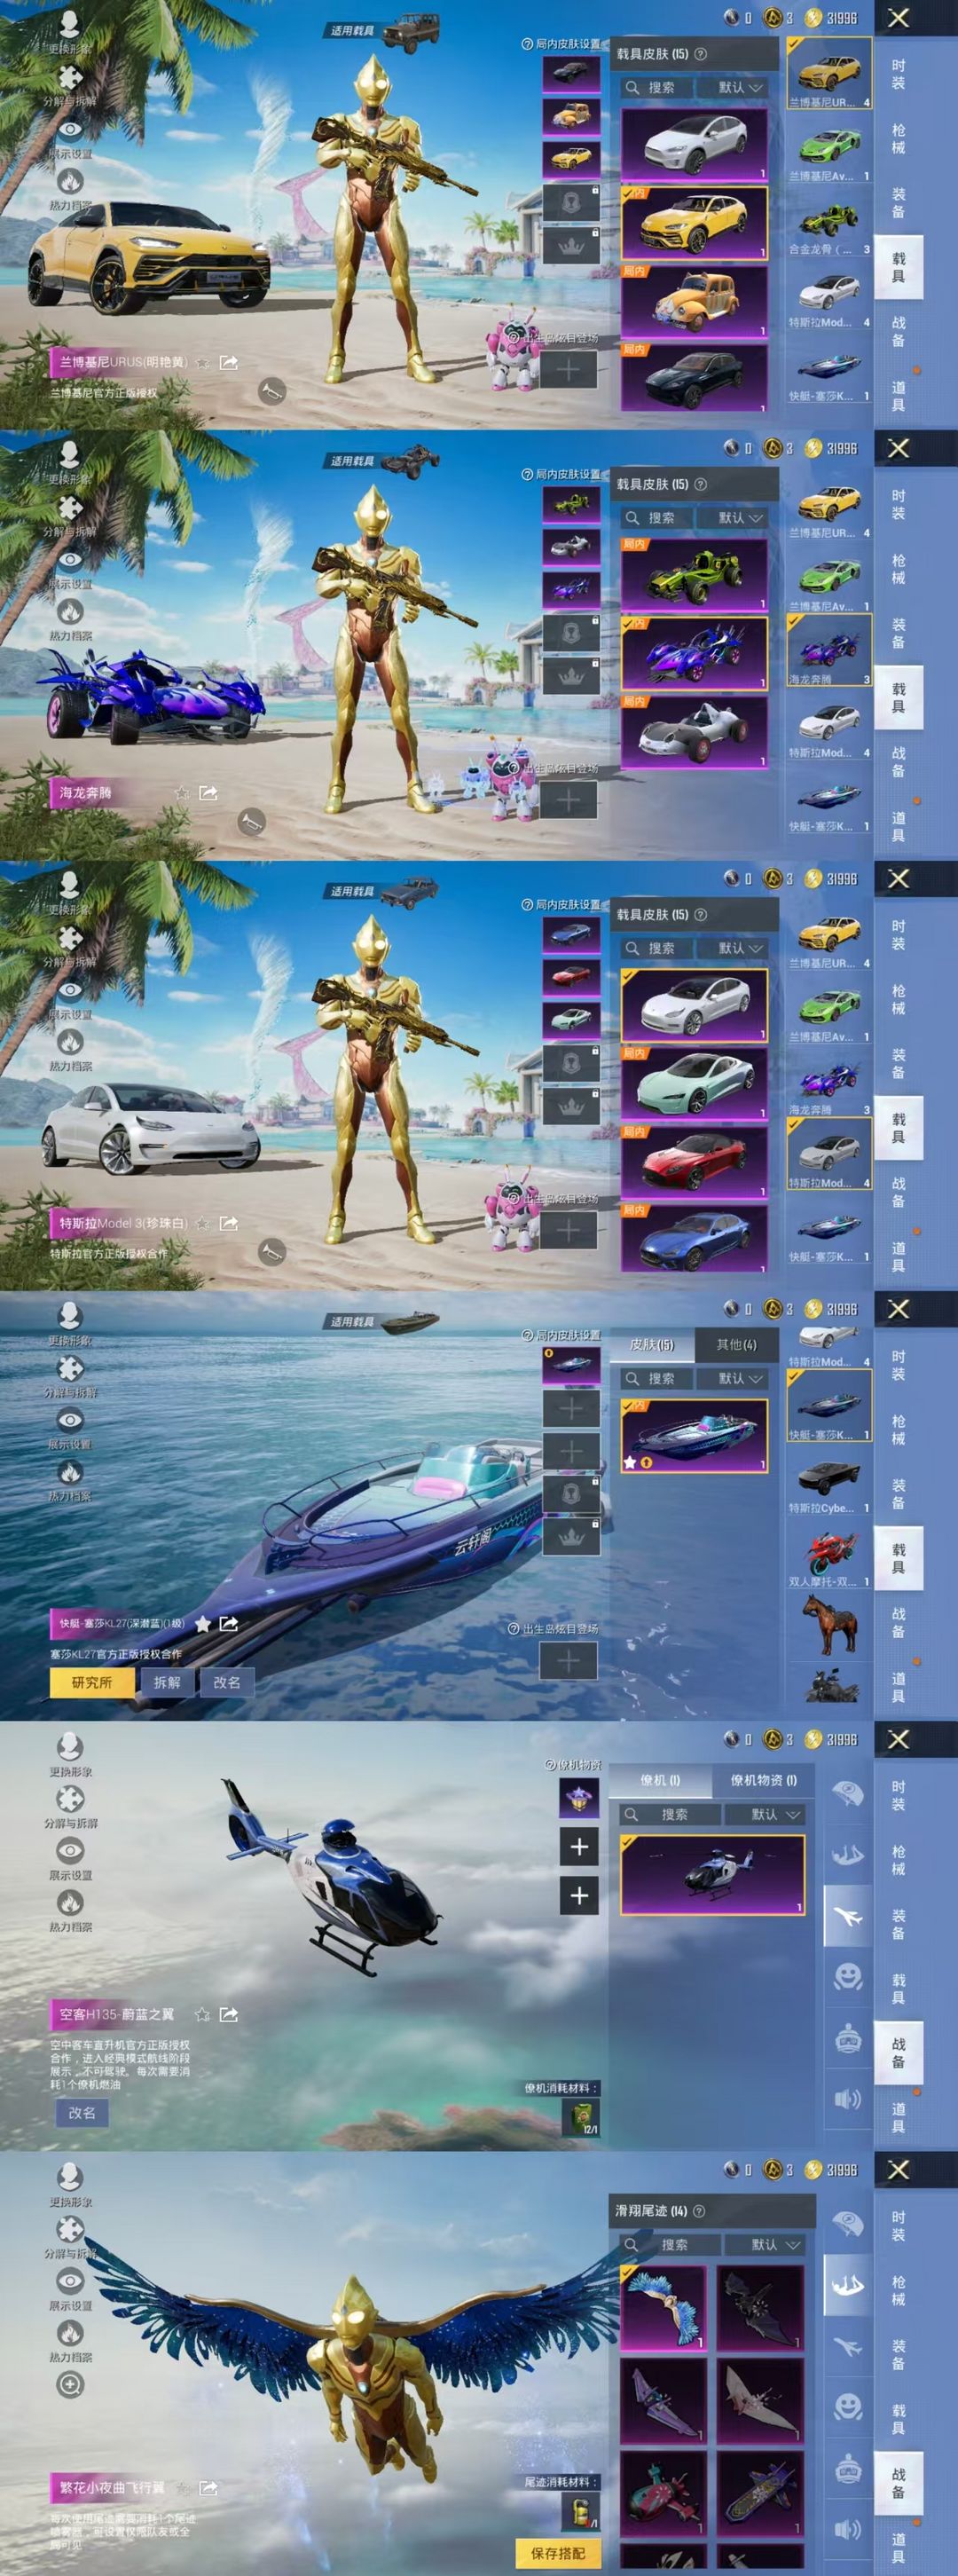Click the upper plus slot under 僚机物资

(x=579, y=1847)
